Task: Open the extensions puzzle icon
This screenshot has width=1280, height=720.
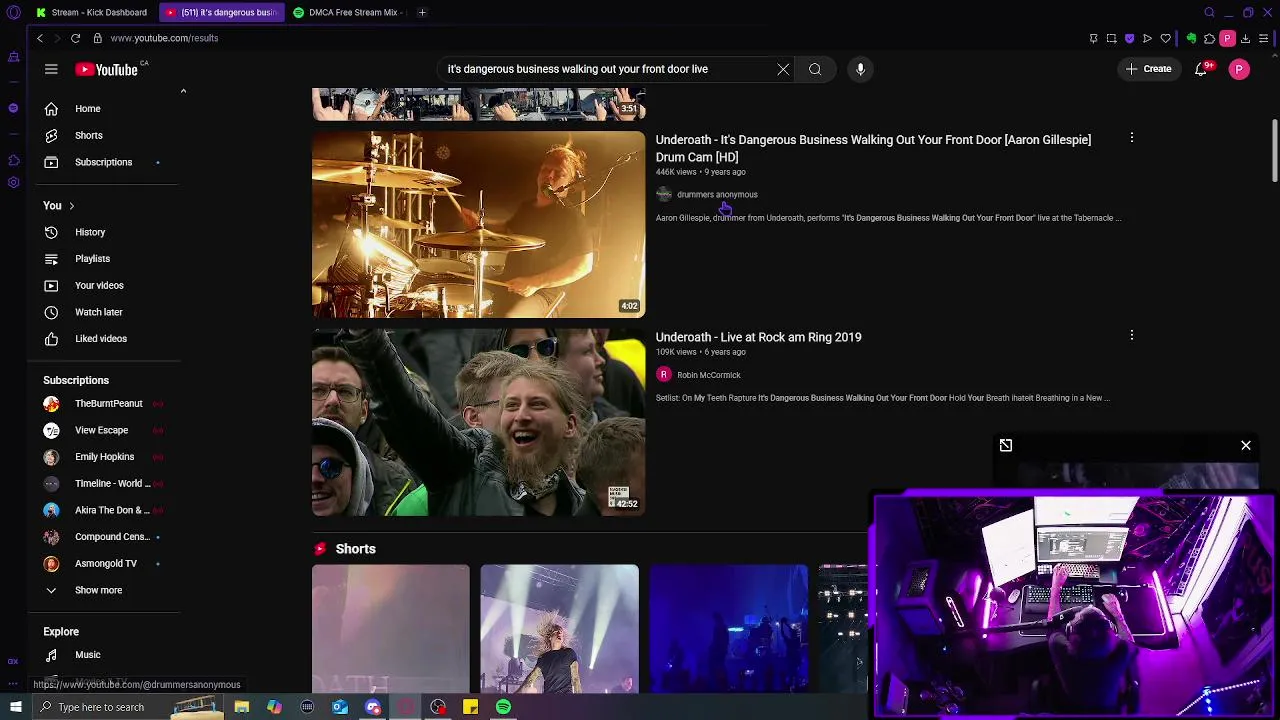Action: 1209,38
